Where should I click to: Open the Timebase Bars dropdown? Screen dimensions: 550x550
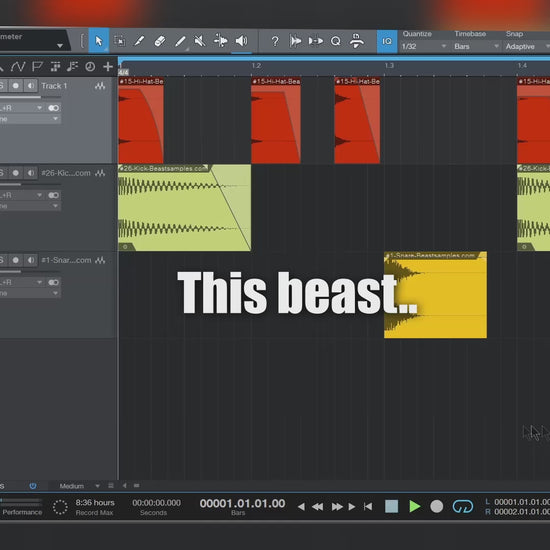(476, 46)
